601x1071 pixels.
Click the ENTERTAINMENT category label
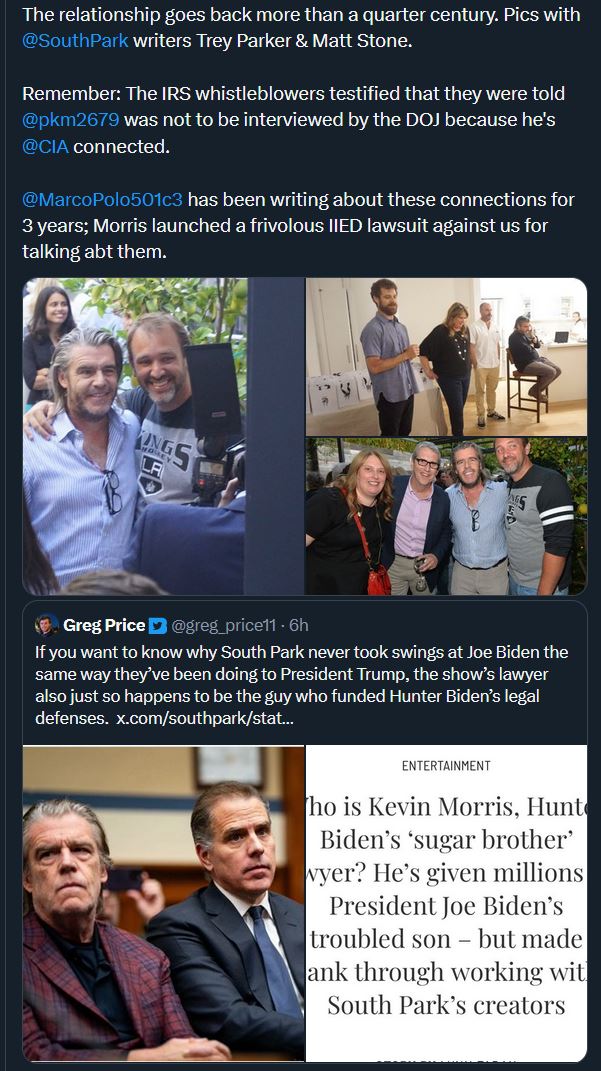(x=446, y=766)
